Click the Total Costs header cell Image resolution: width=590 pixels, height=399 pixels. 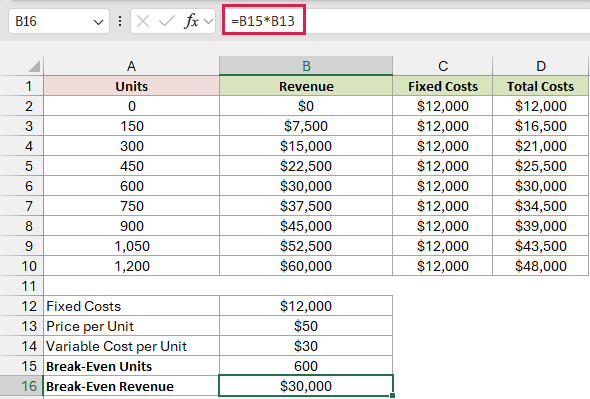coord(540,86)
